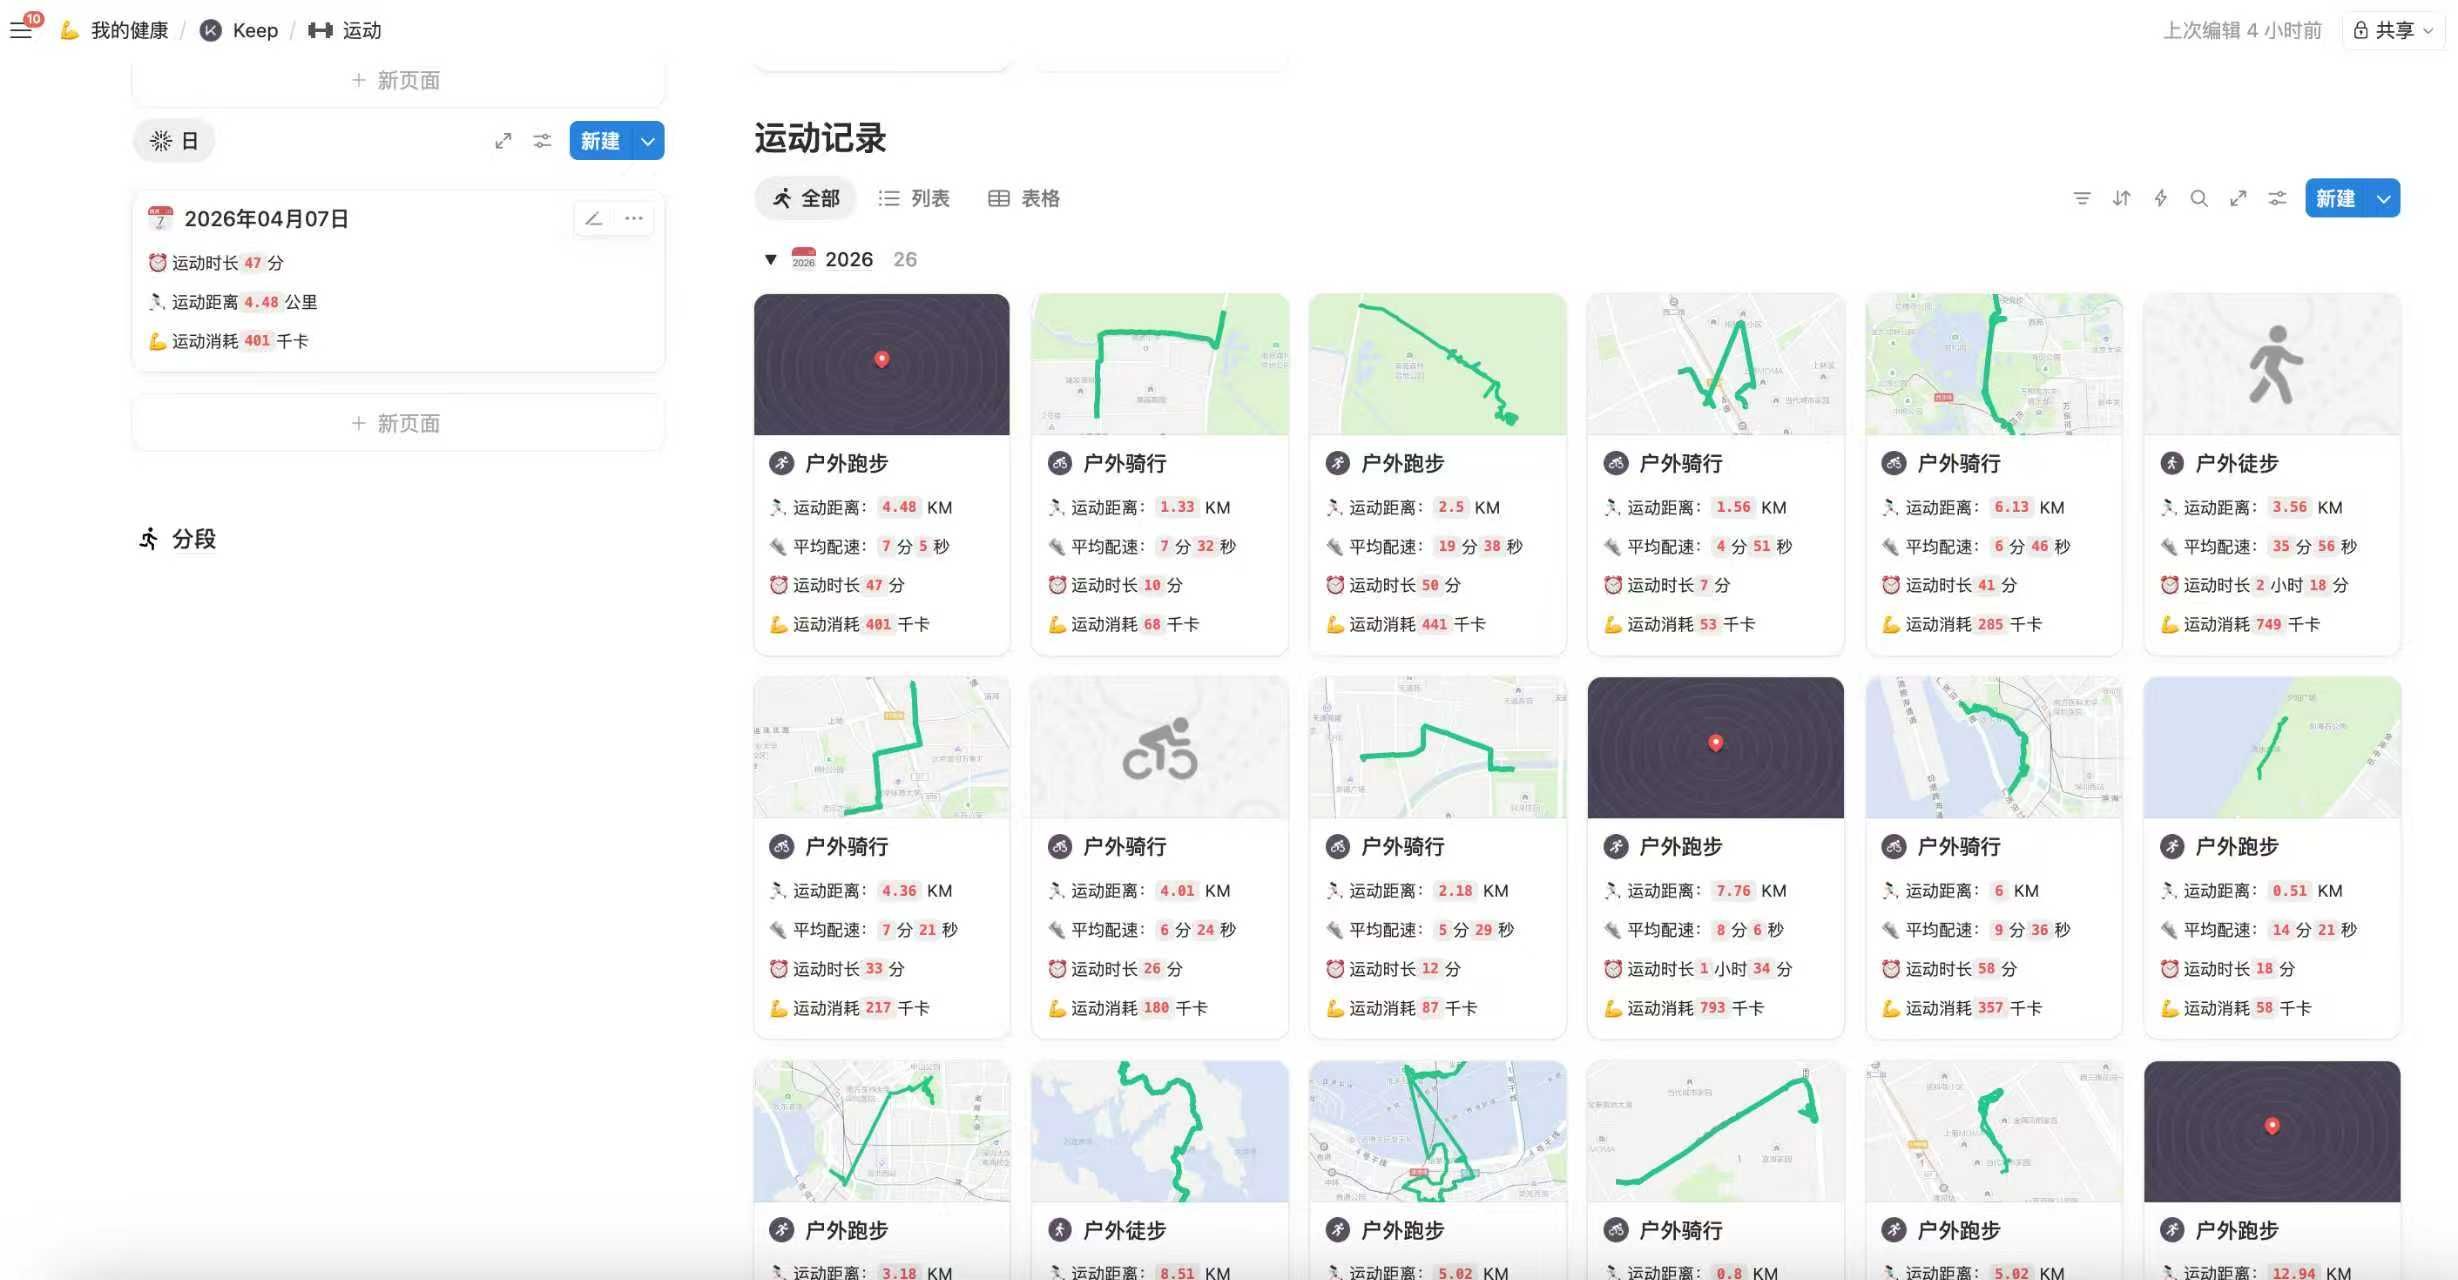Open the 共享 share dropdown
This screenshot has width=2458, height=1280.
pos(2393,30)
